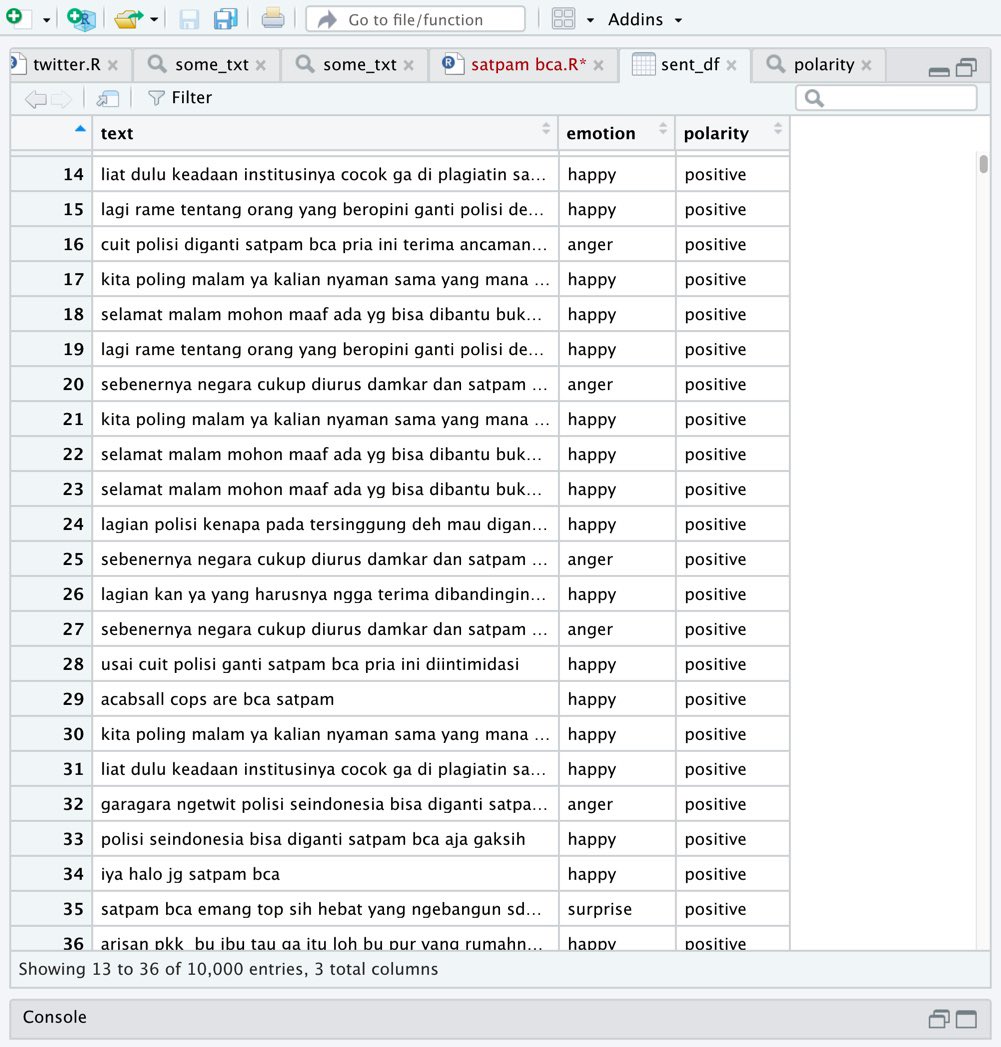Click the Save All icon
1001x1047 pixels.
point(225,19)
